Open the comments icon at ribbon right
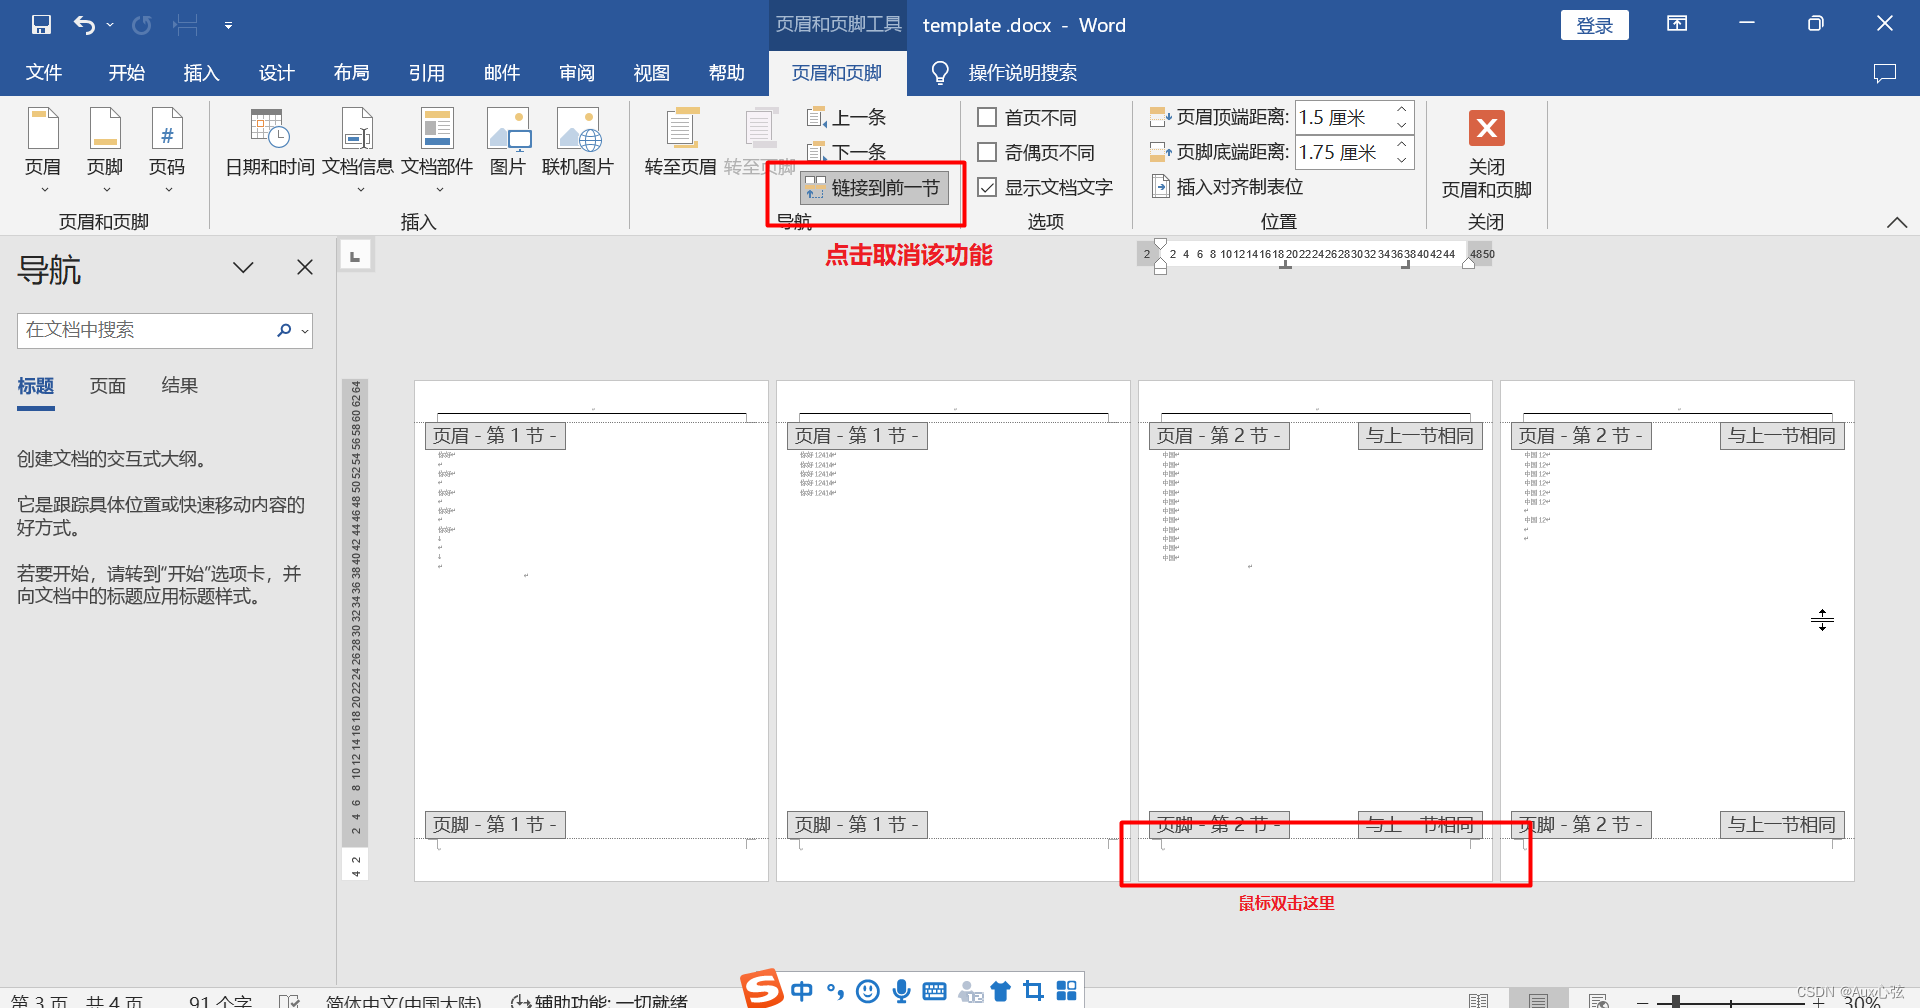 click(1884, 72)
